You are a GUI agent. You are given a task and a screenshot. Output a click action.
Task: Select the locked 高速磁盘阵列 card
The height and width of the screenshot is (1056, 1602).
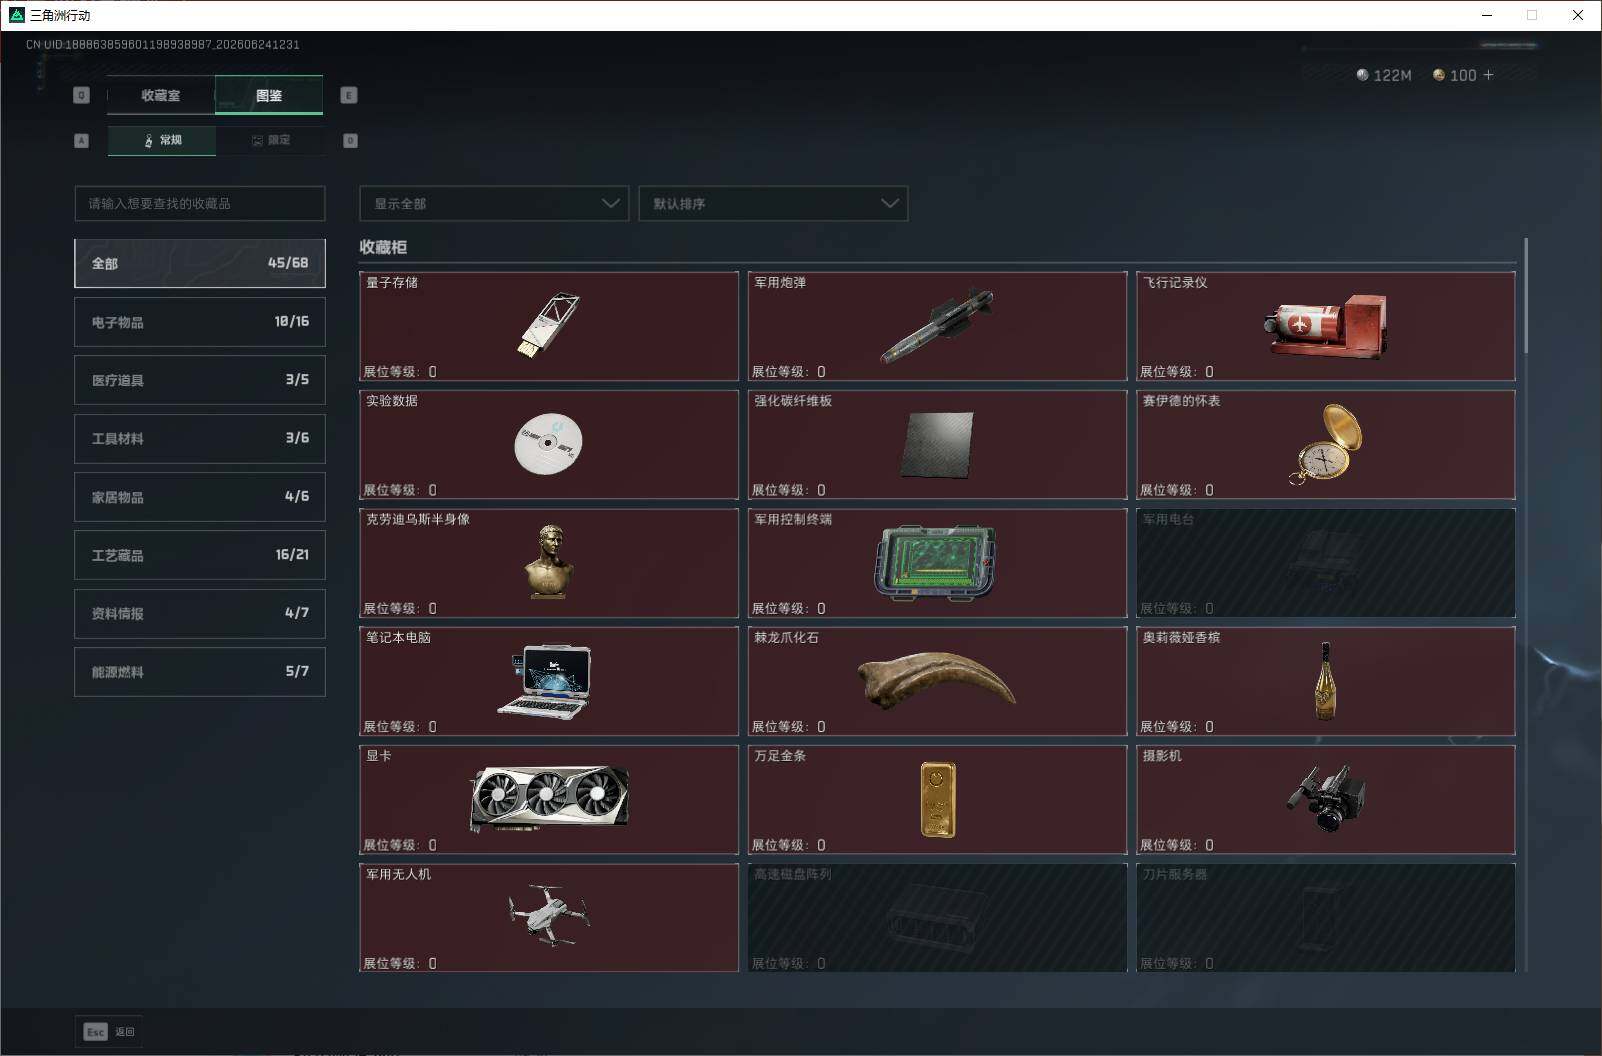point(937,918)
